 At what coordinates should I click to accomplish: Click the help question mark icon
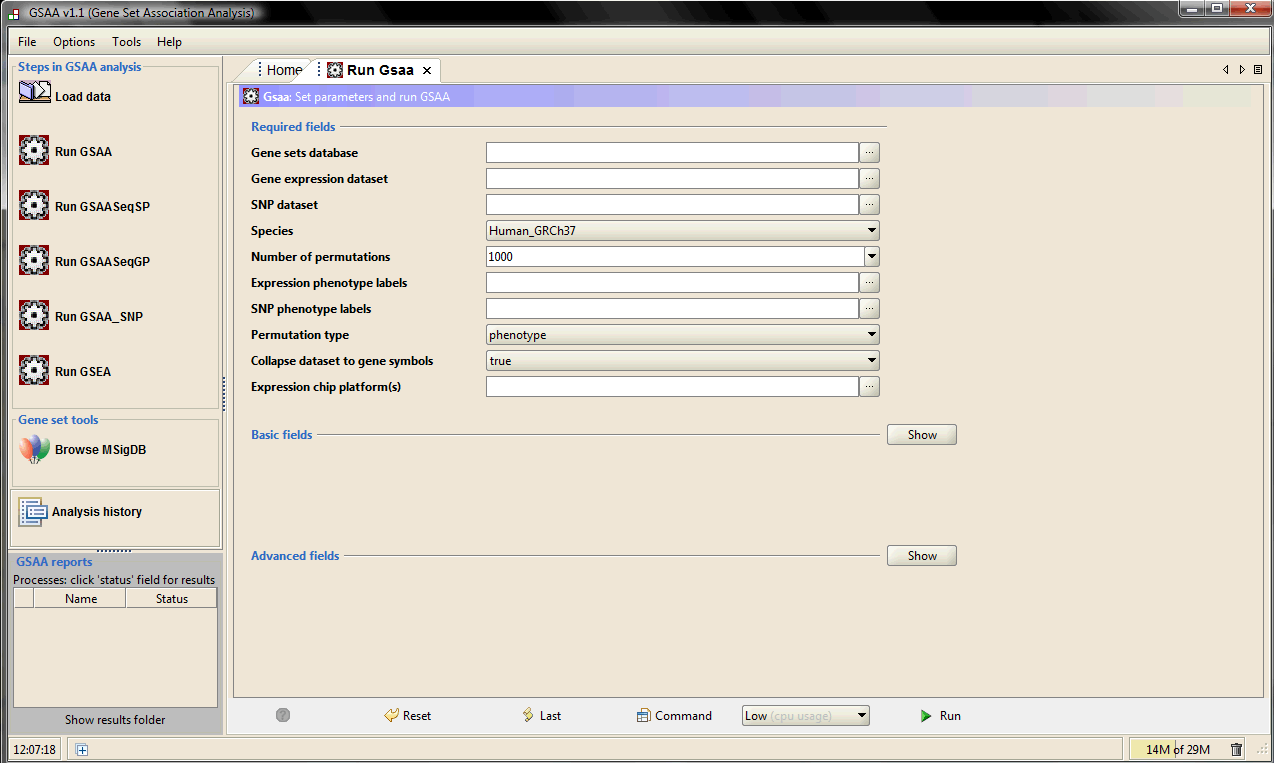pyautogui.click(x=283, y=715)
